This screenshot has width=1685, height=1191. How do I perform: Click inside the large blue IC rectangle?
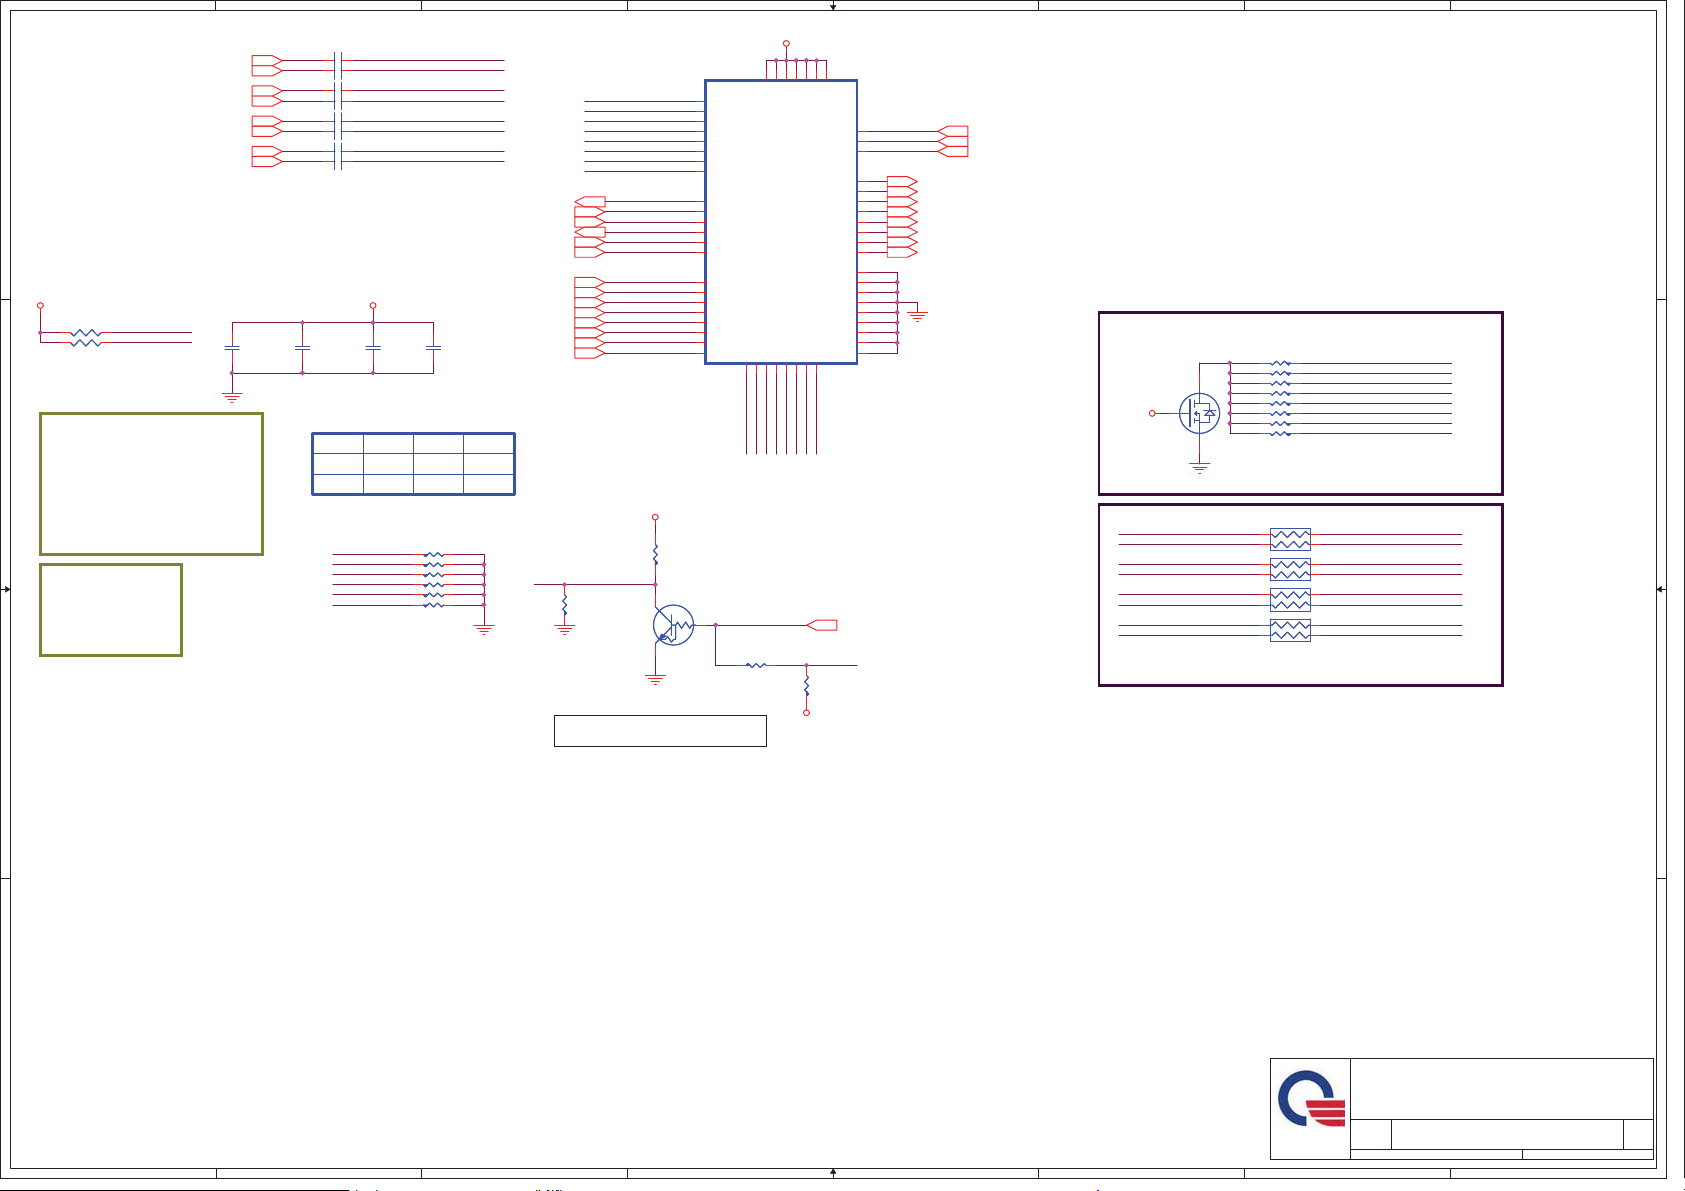[781, 222]
